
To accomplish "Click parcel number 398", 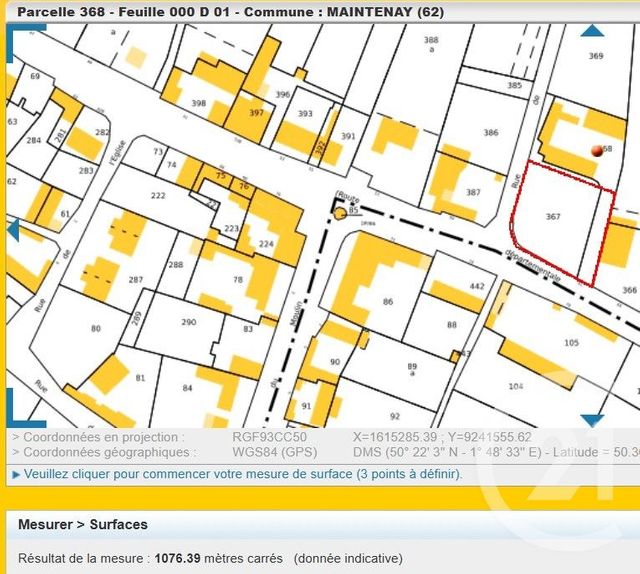I will [x=199, y=103].
